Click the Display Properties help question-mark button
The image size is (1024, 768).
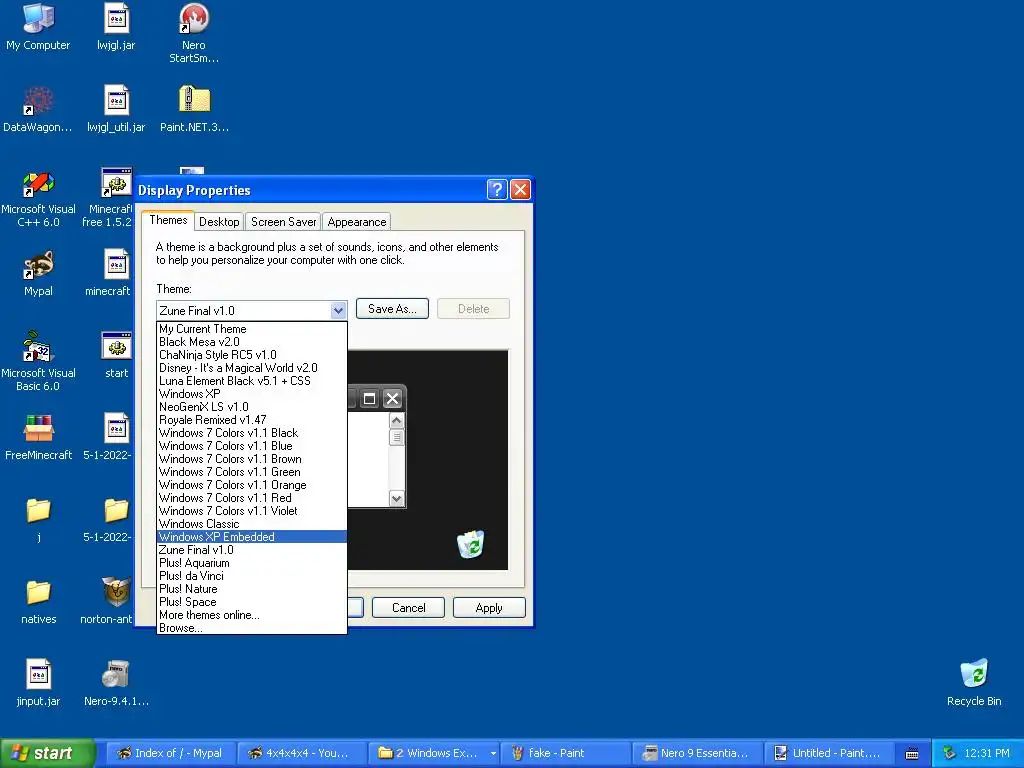coord(496,189)
